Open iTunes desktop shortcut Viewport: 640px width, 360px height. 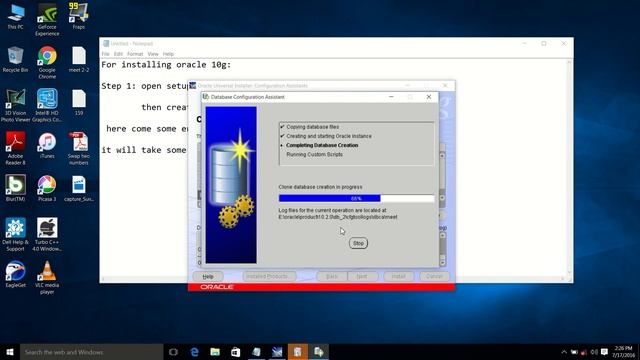pyautogui.click(x=47, y=146)
